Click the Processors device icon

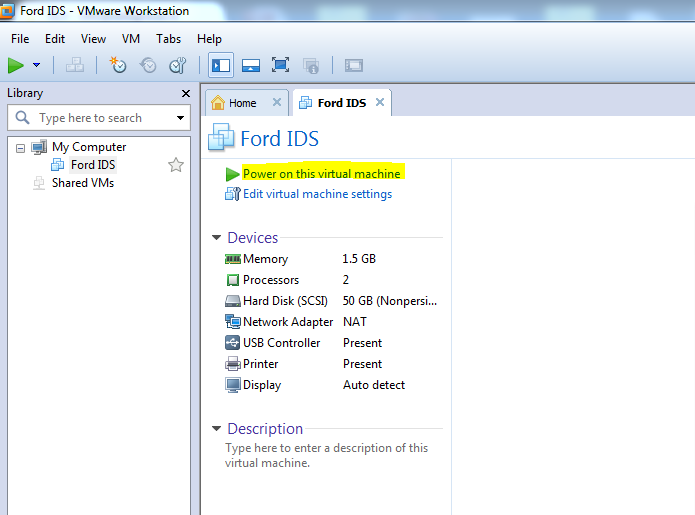click(233, 280)
